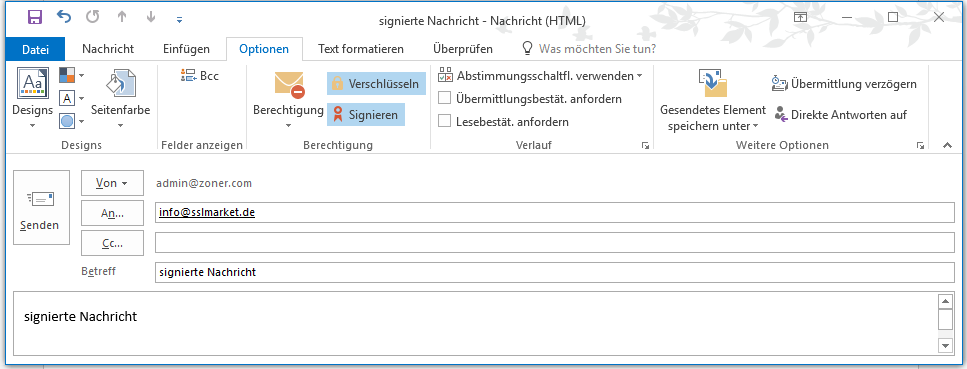967x369 pixels.
Task: Click the Redo arrow icon
Action: click(x=93, y=17)
